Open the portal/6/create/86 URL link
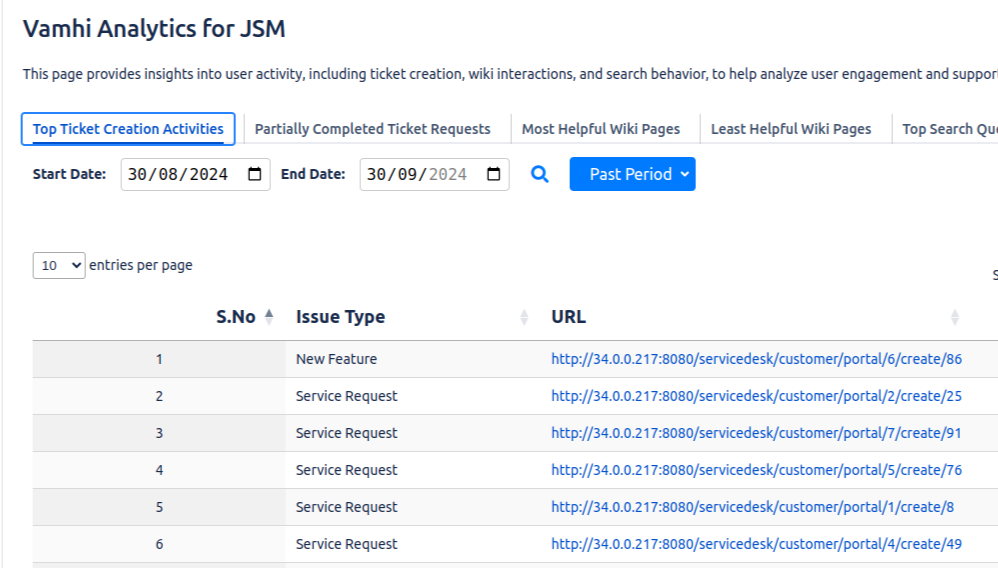The height and width of the screenshot is (568, 998). [x=756, y=359]
